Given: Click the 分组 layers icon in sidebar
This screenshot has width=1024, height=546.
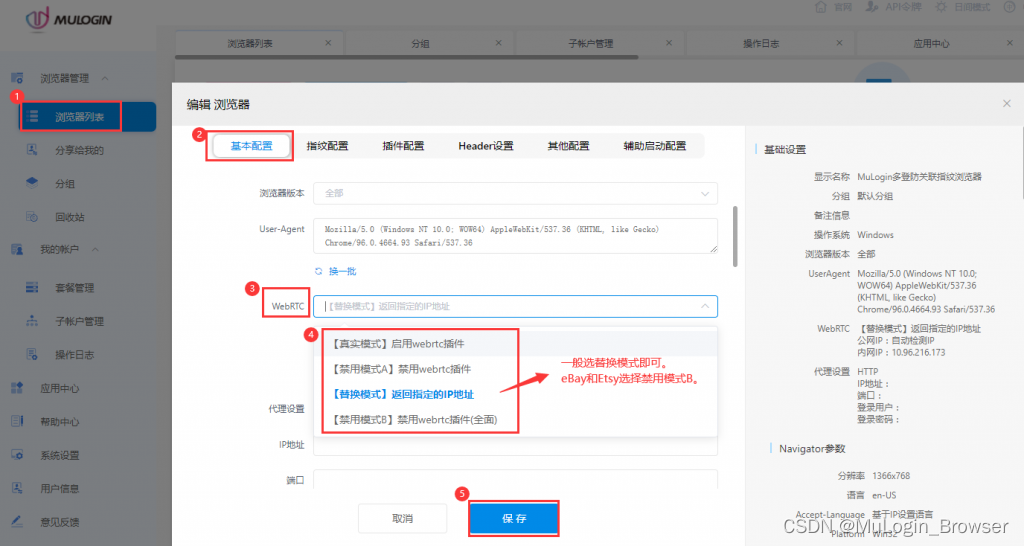Looking at the screenshot, I should (31, 184).
